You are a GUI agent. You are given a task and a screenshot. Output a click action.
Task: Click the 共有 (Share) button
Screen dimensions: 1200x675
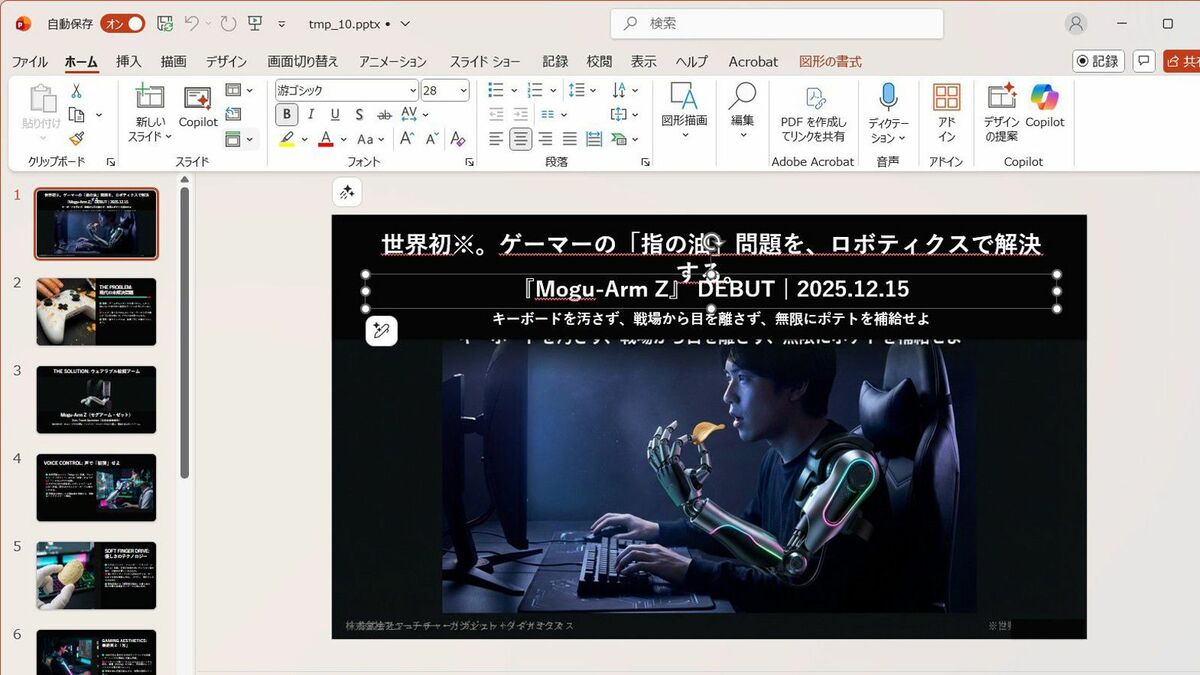coord(1184,61)
